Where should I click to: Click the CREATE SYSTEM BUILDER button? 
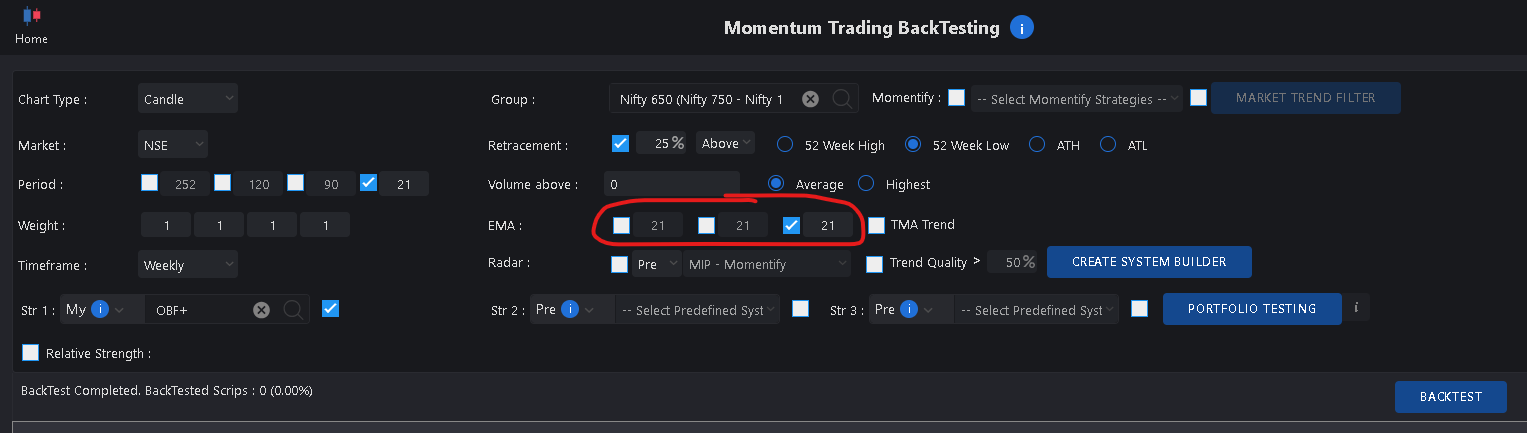point(1149,262)
